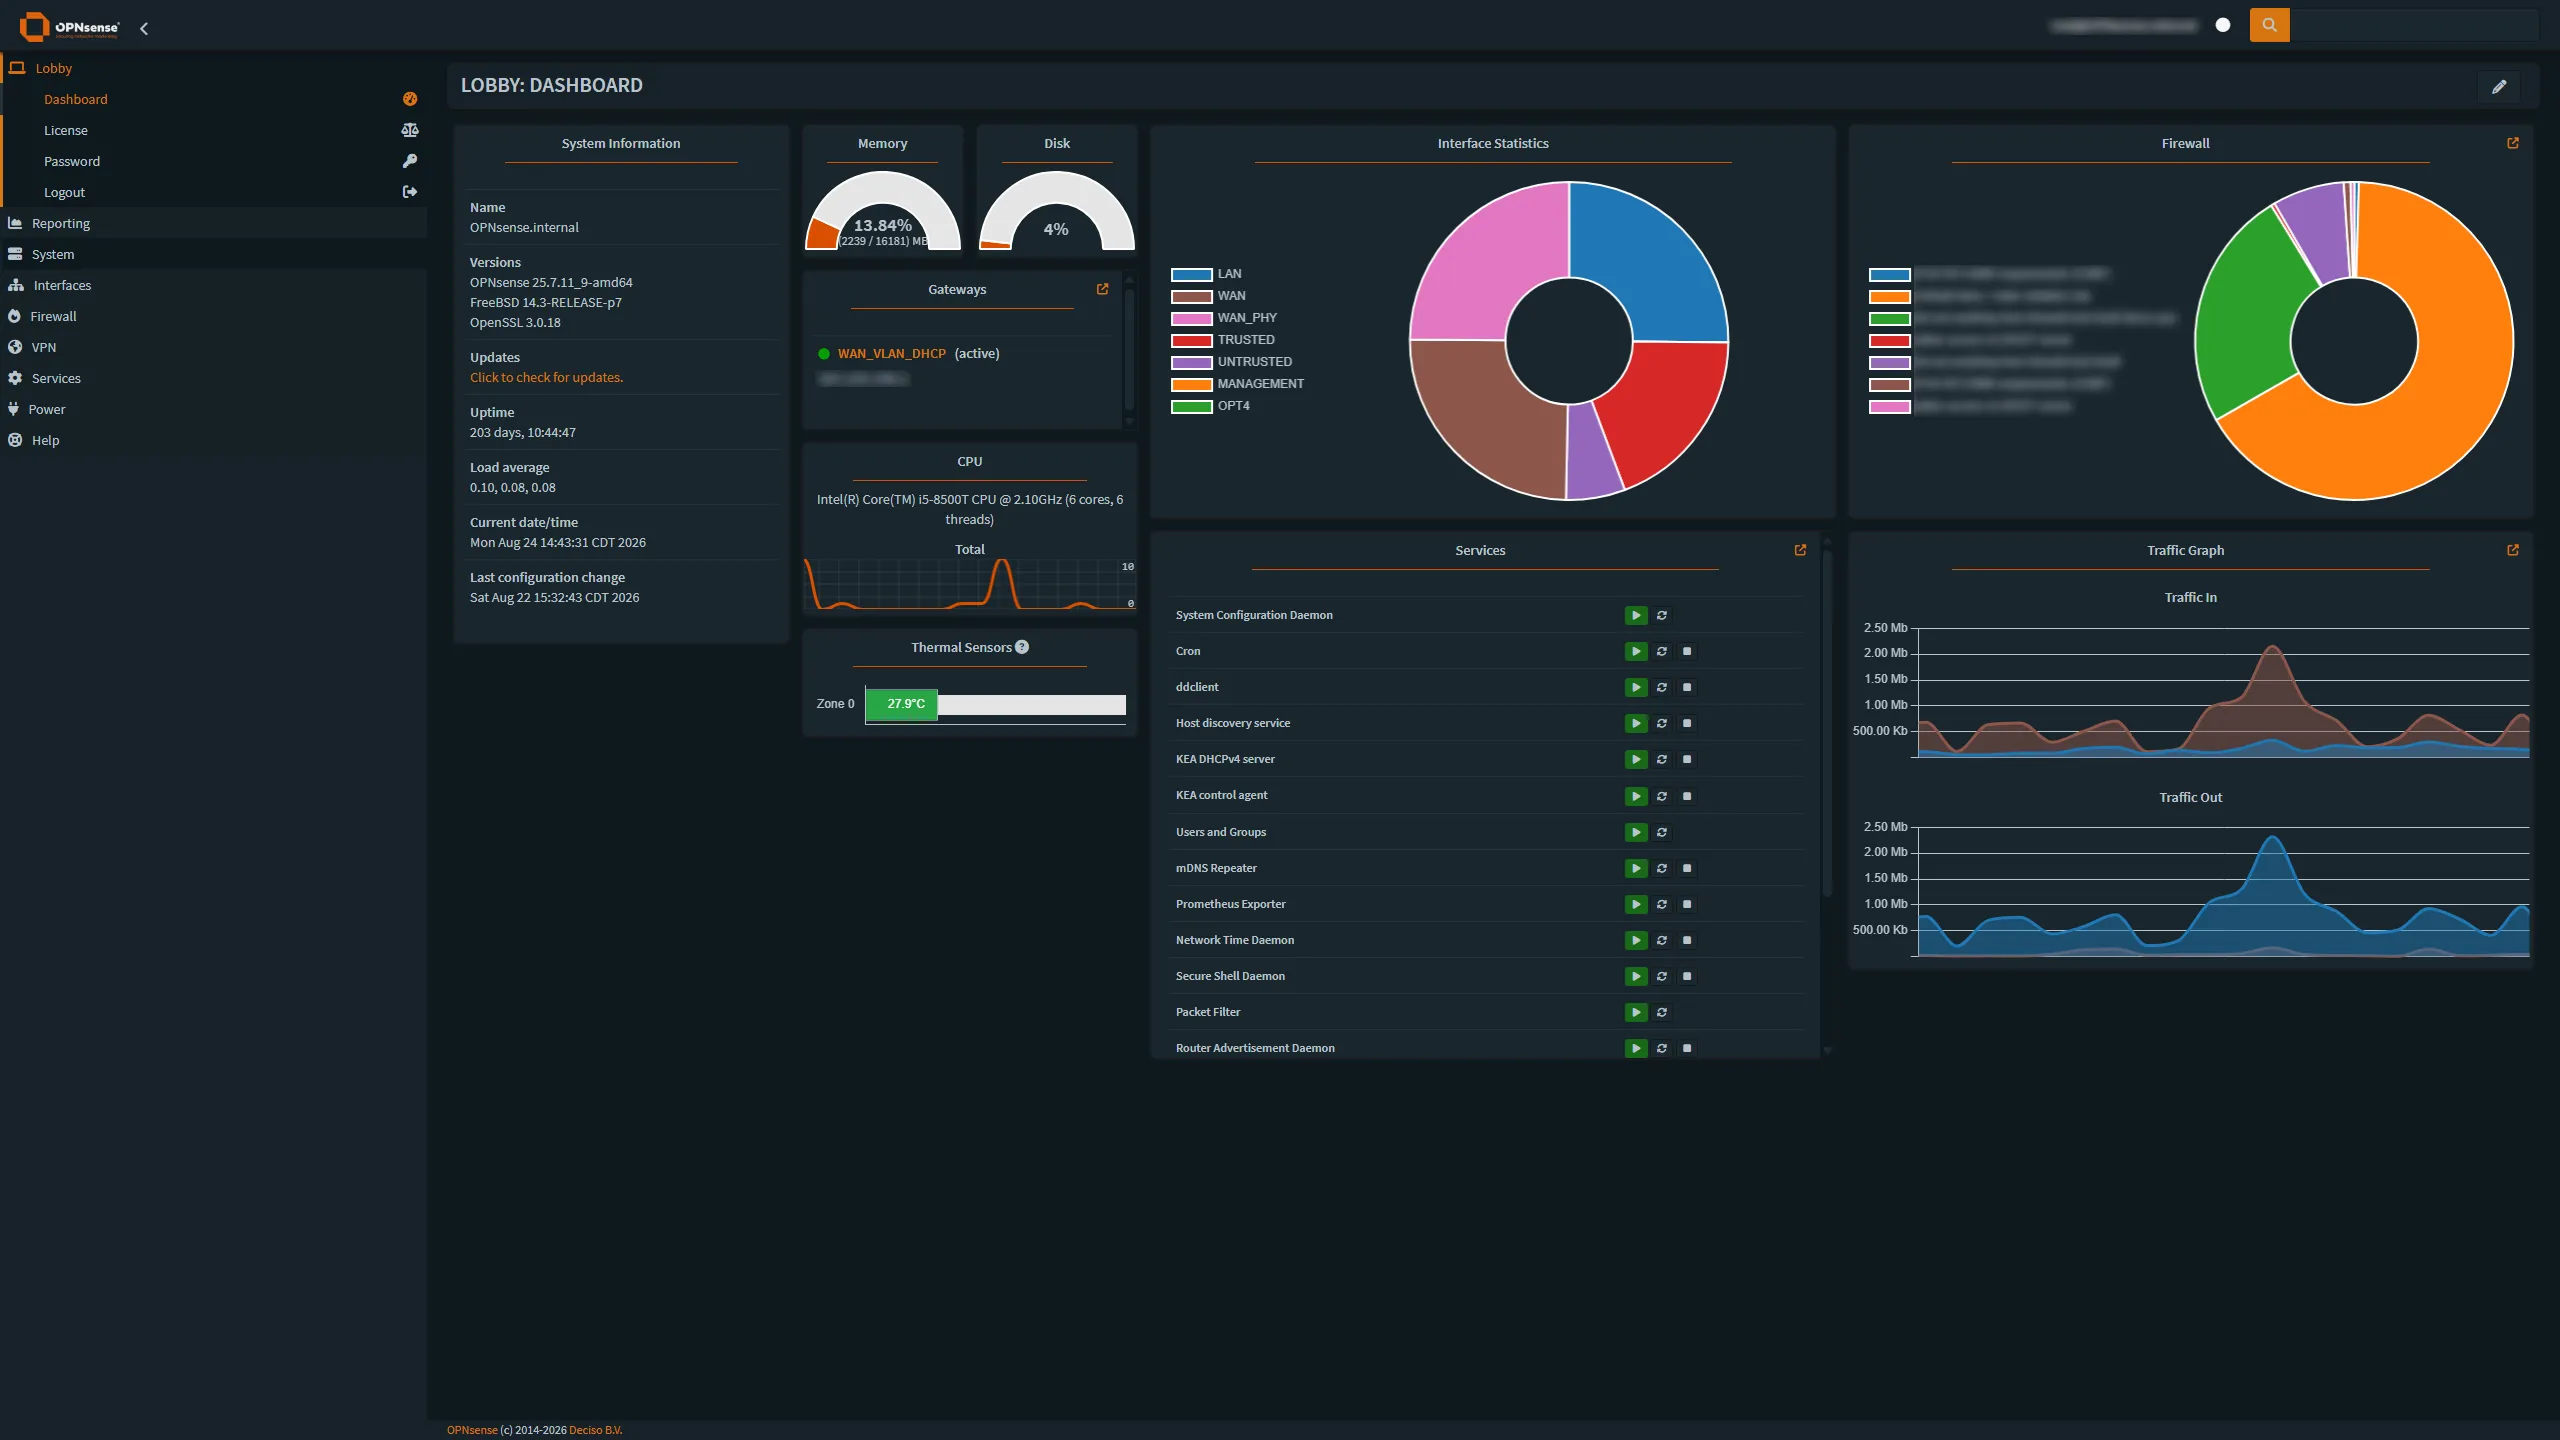The width and height of the screenshot is (2560, 1440).
Task: Stop the Host discovery service
Action: tap(1687, 723)
